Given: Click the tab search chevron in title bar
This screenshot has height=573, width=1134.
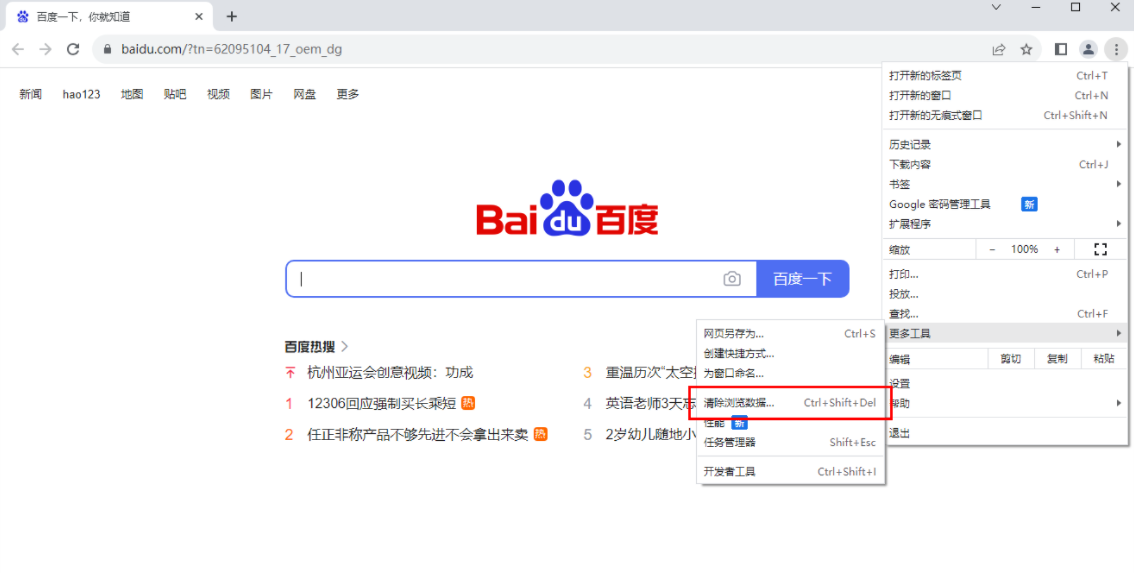Looking at the screenshot, I should pos(996,7).
